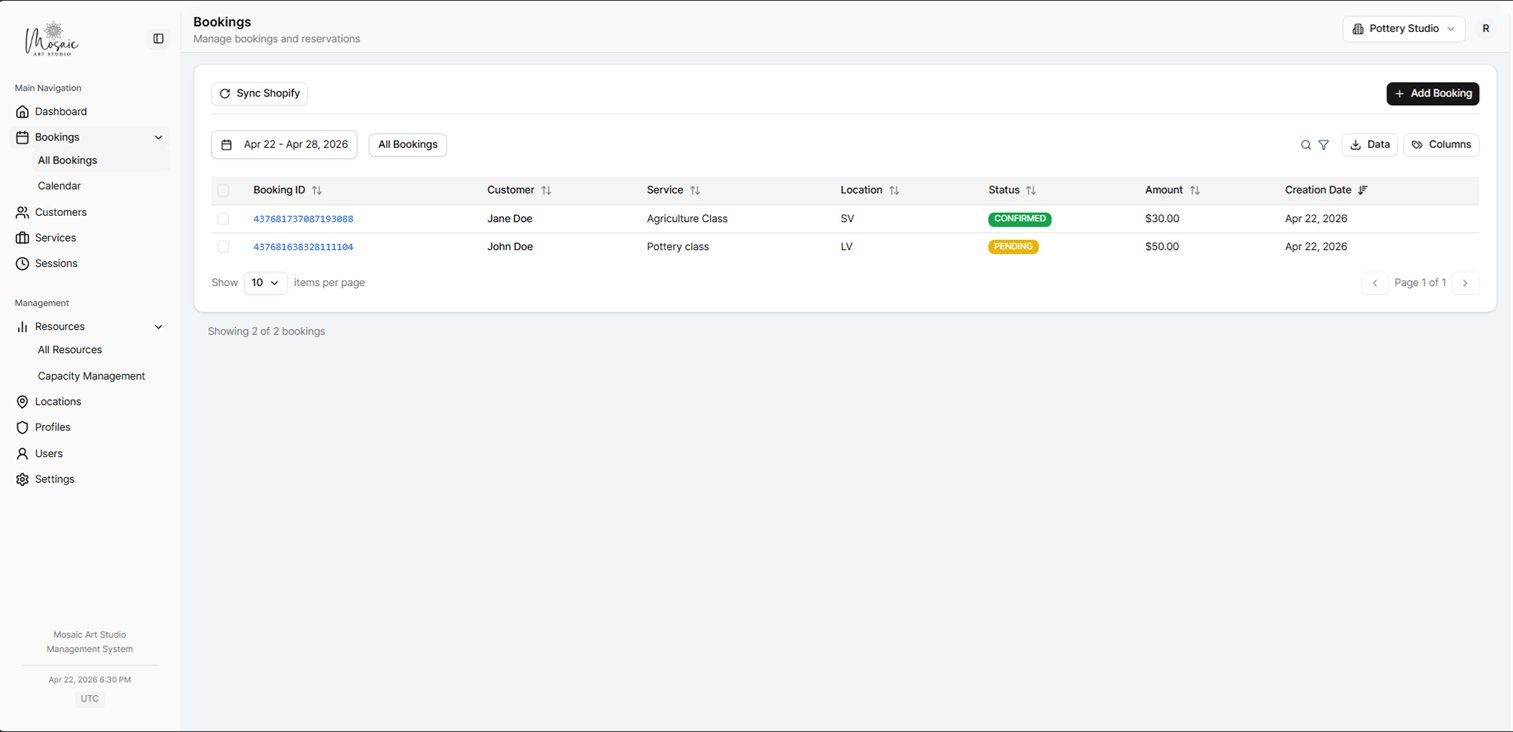
Task: Collapse the sidebar with the panel toggle icon
Action: pos(158,38)
